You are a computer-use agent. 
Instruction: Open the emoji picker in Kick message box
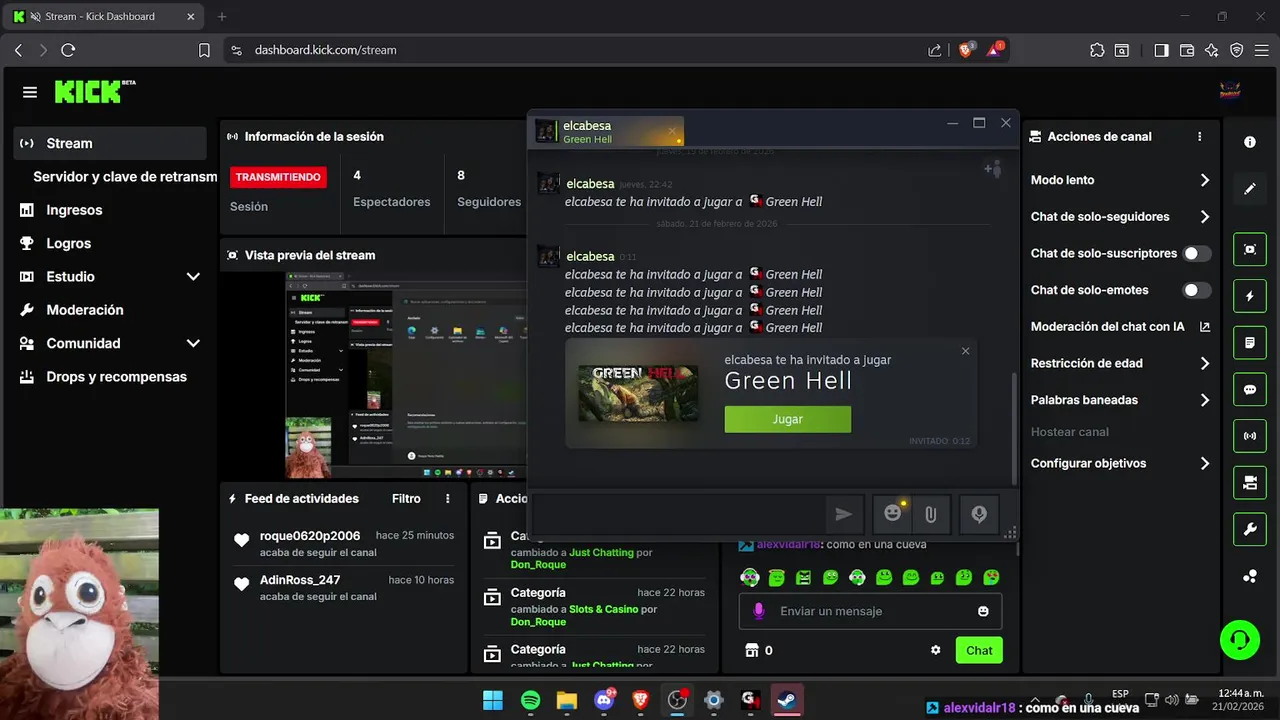983,611
